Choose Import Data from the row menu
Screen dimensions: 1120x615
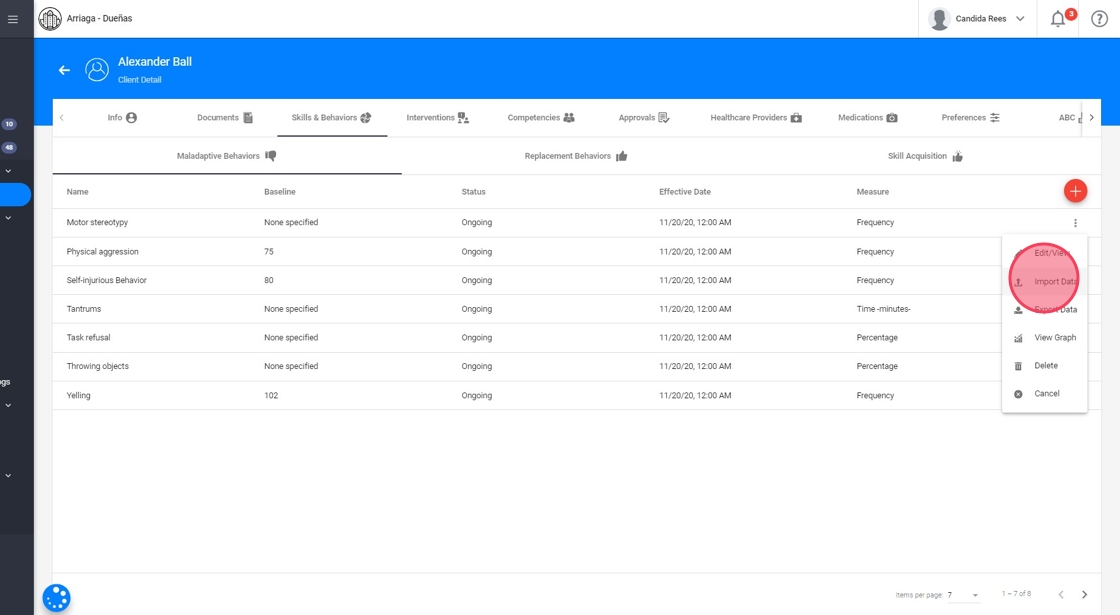(1044, 281)
